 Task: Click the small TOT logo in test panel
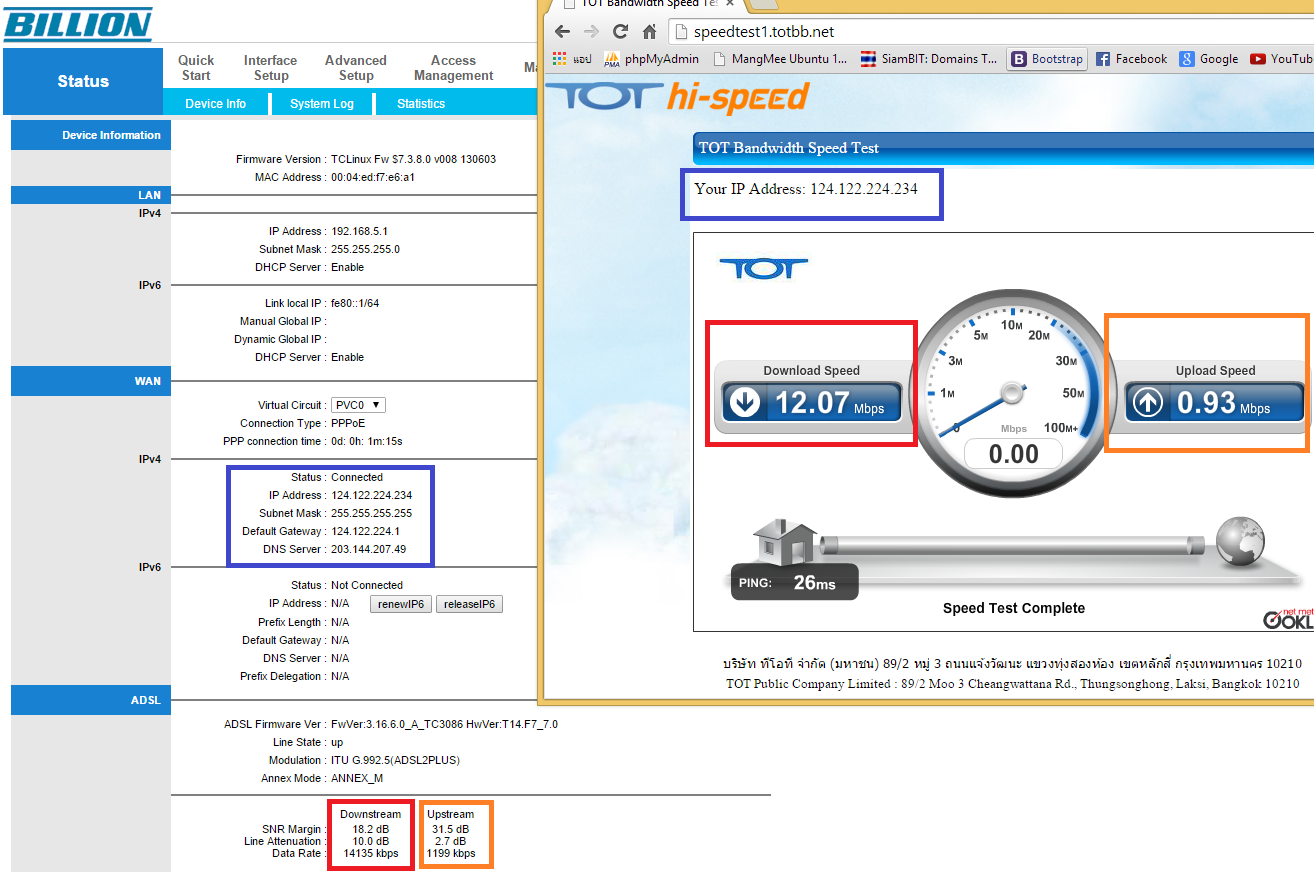tap(763, 268)
